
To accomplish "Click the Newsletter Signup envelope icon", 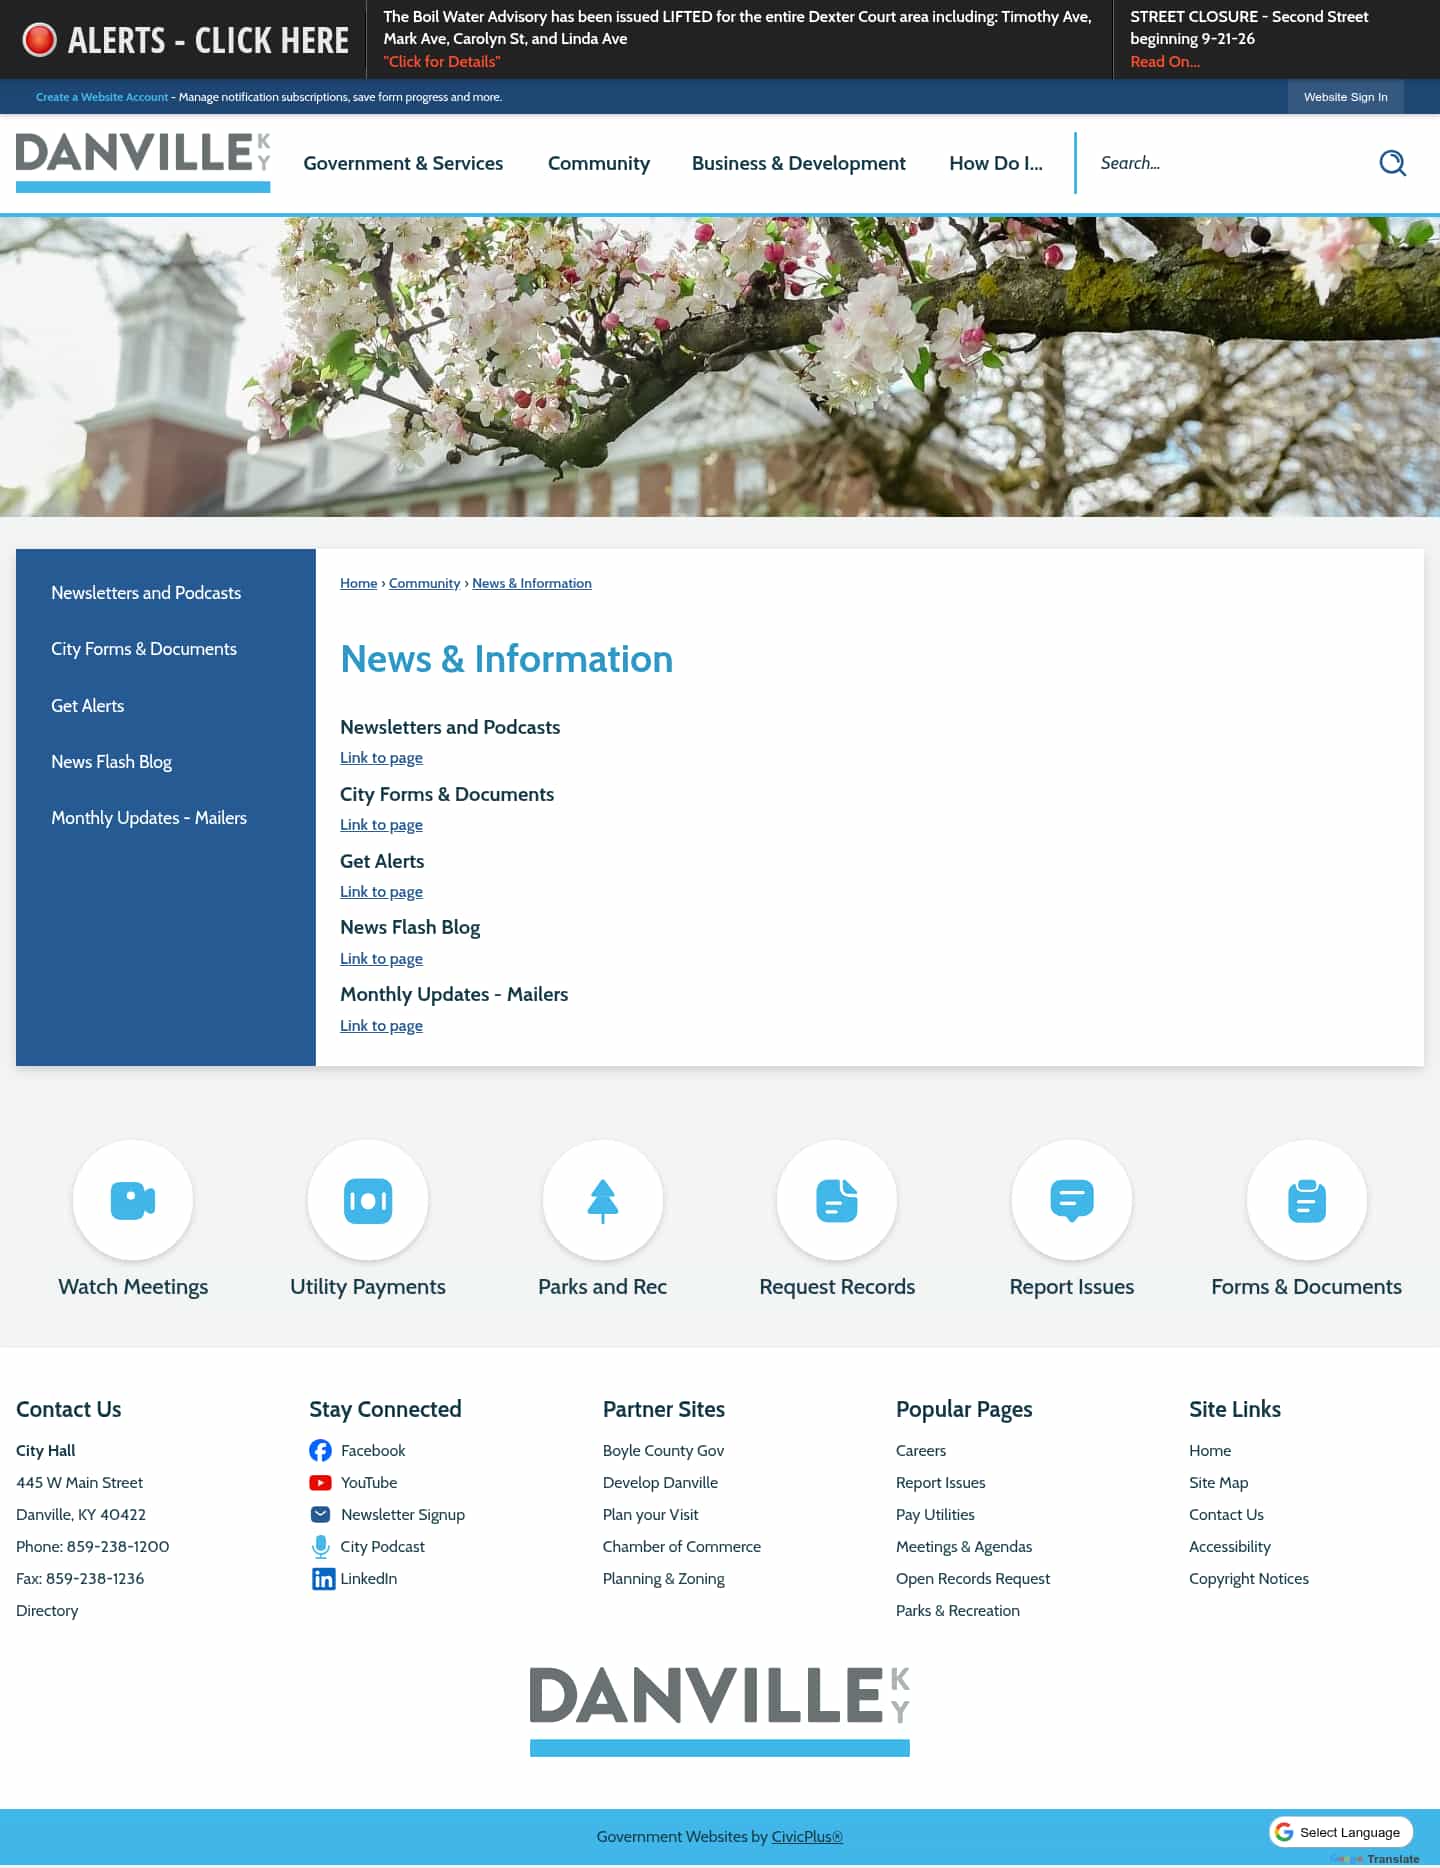I will [321, 1514].
